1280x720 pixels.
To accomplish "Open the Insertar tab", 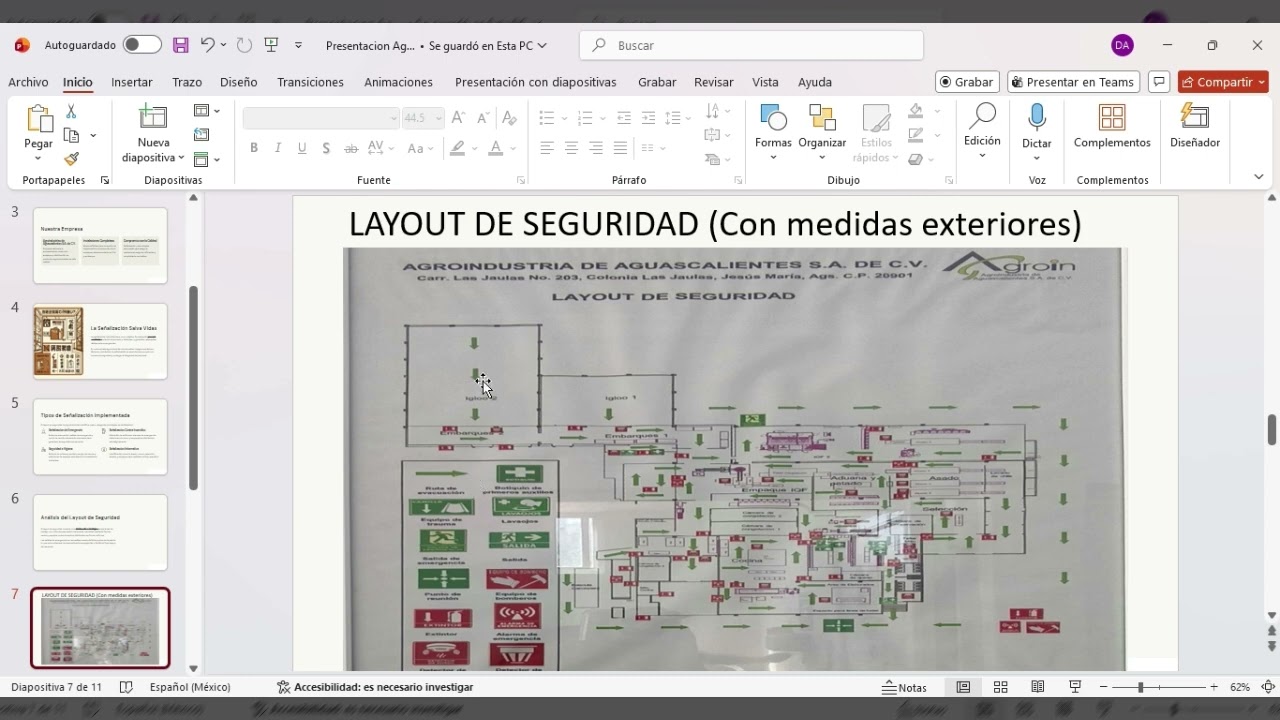I will click(x=131, y=82).
